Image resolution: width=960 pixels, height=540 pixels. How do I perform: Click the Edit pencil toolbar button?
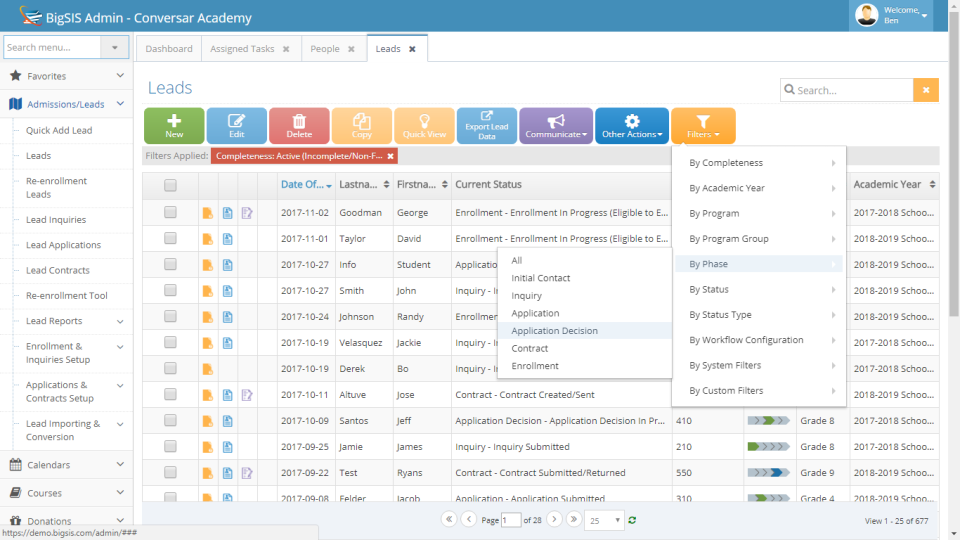click(236, 126)
